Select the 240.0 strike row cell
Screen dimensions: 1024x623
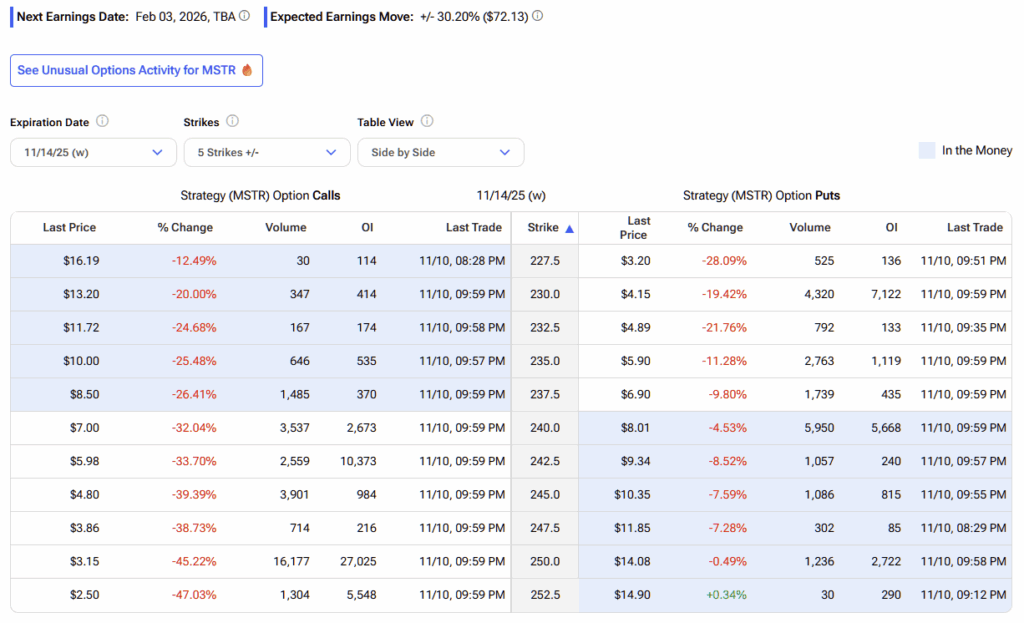(544, 428)
